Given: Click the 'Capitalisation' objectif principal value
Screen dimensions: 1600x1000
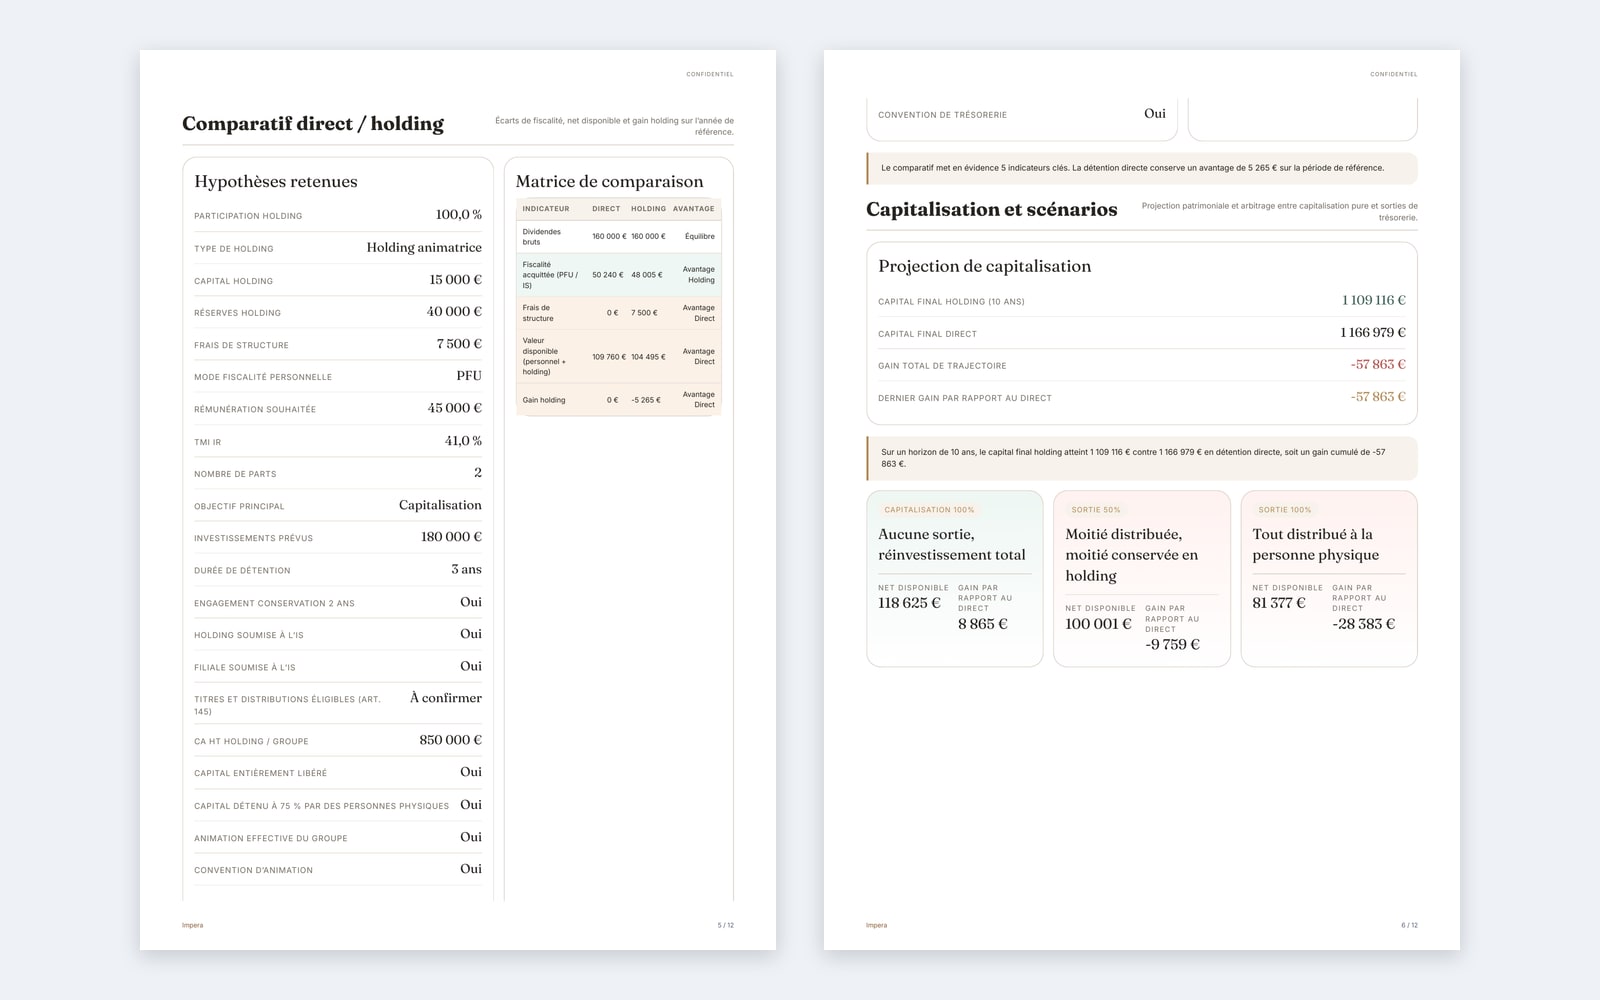Looking at the screenshot, I should [440, 504].
